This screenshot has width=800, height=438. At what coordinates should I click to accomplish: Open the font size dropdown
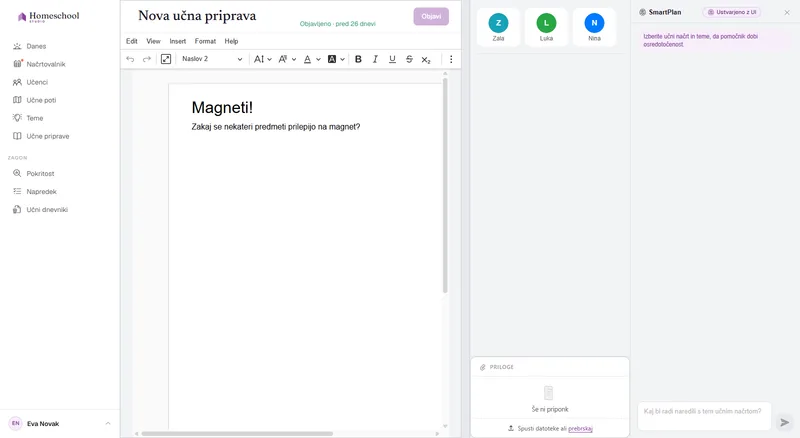click(263, 59)
